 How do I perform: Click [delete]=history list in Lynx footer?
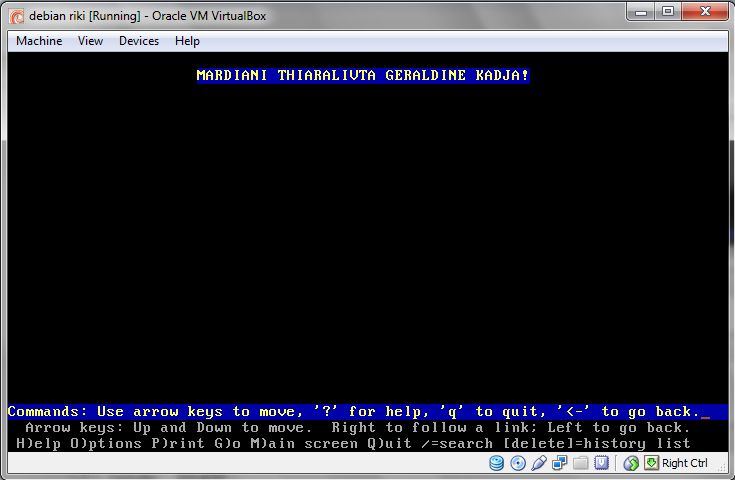point(597,443)
